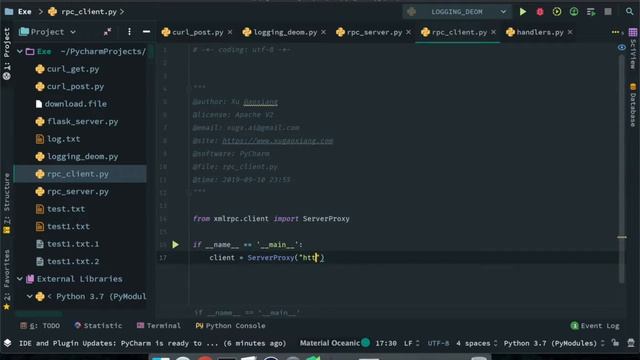Open Project panel options menu
The image size is (640, 360).
pyautogui.click(x=129, y=32)
